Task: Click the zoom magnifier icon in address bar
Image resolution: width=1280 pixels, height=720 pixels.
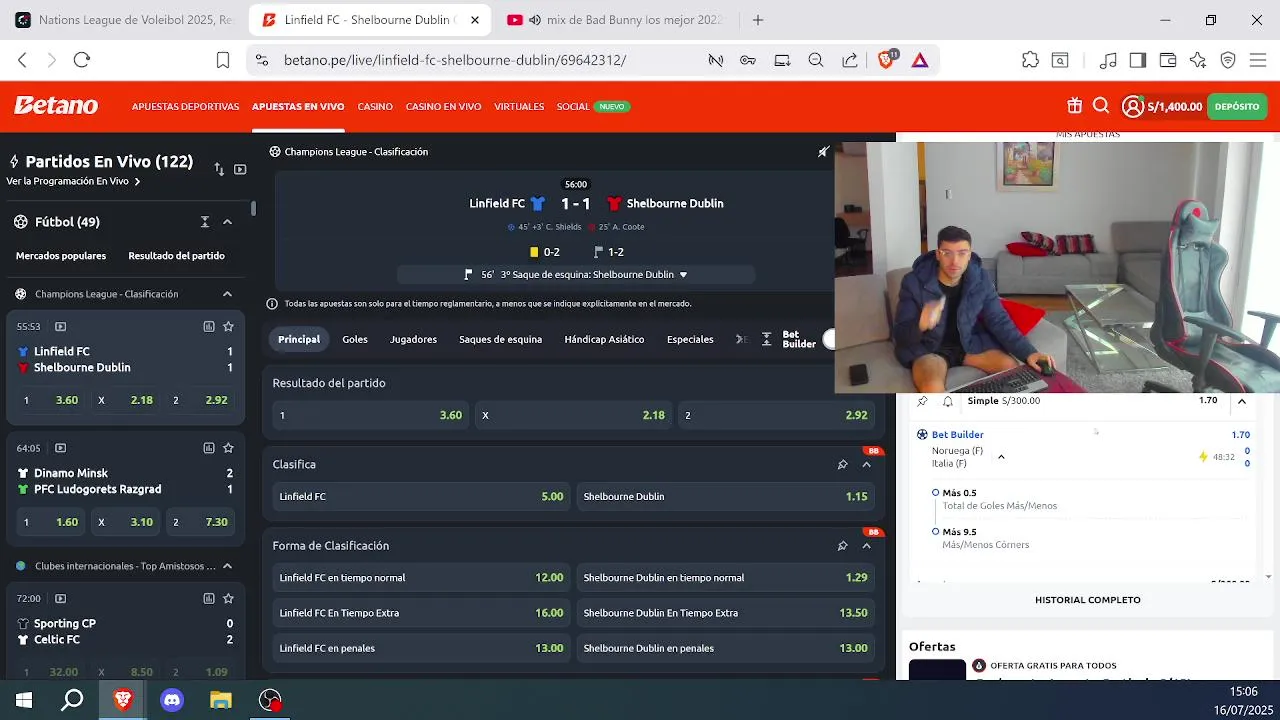Action: tap(816, 60)
